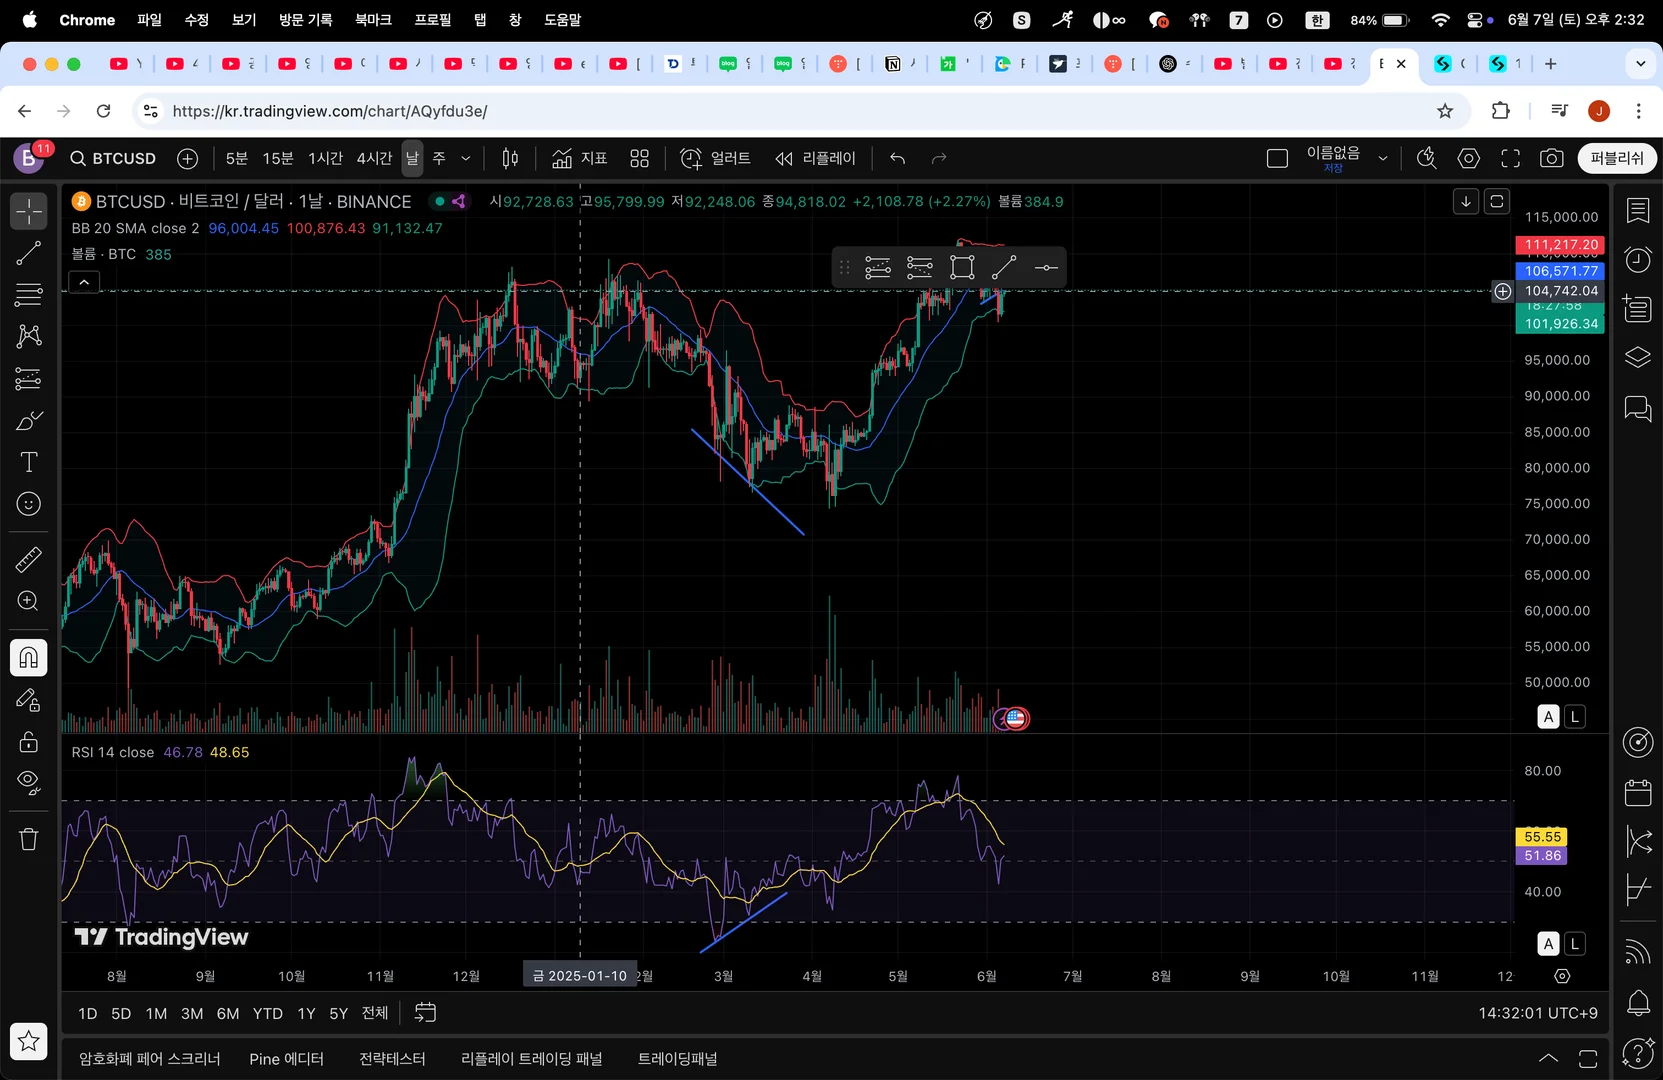This screenshot has width=1663, height=1080.
Task: Open the 암호화폐 페어 스크리너 tab
Action: (x=150, y=1059)
